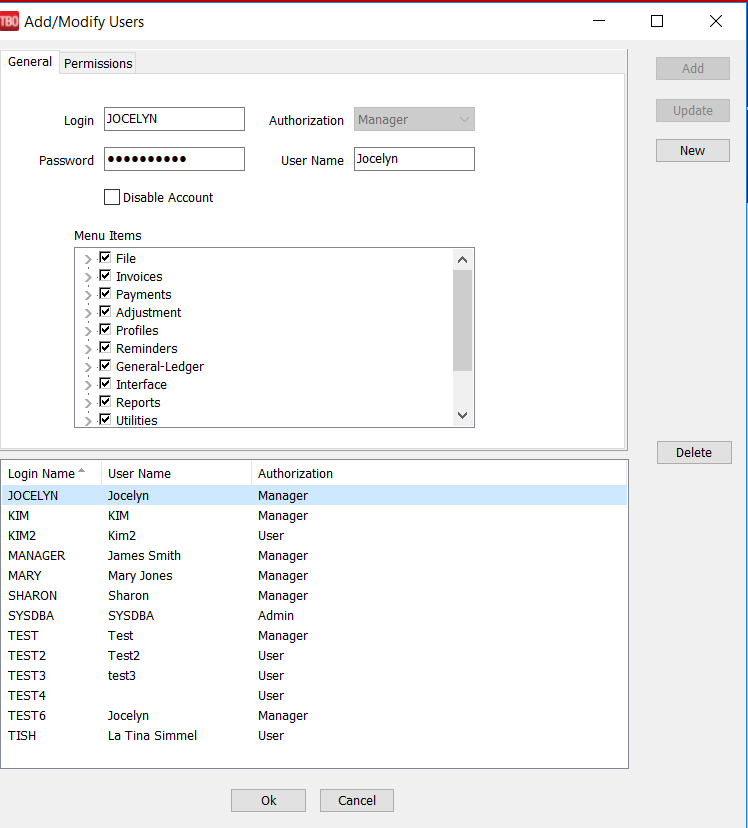Uncheck the Reminders menu item checkbox
Viewport: 748px width, 828px height.
pos(105,347)
